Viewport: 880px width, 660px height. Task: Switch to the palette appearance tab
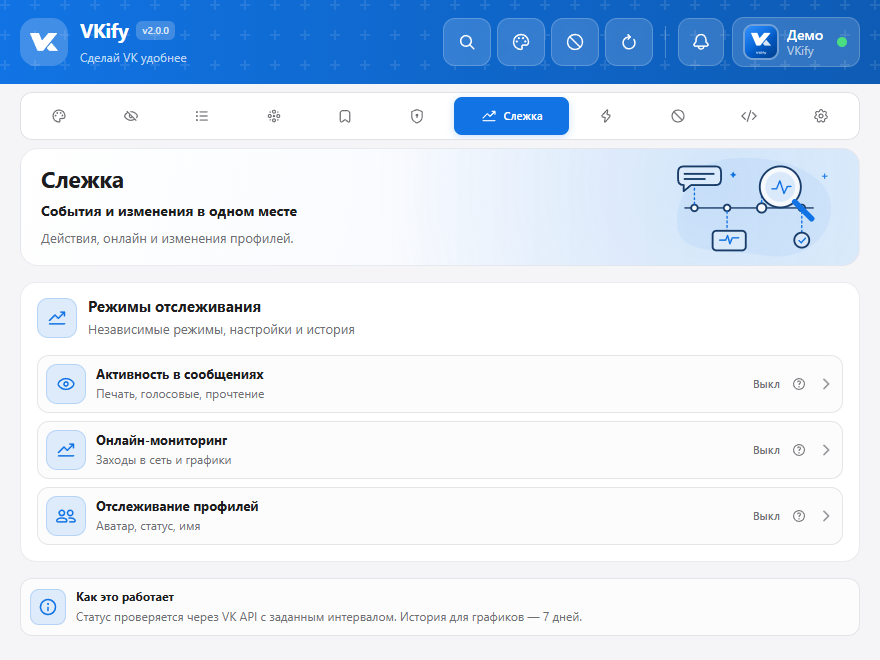coord(59,116)
